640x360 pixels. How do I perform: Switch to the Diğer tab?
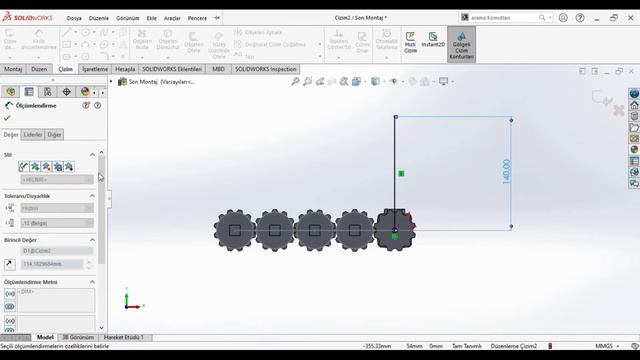54,135
